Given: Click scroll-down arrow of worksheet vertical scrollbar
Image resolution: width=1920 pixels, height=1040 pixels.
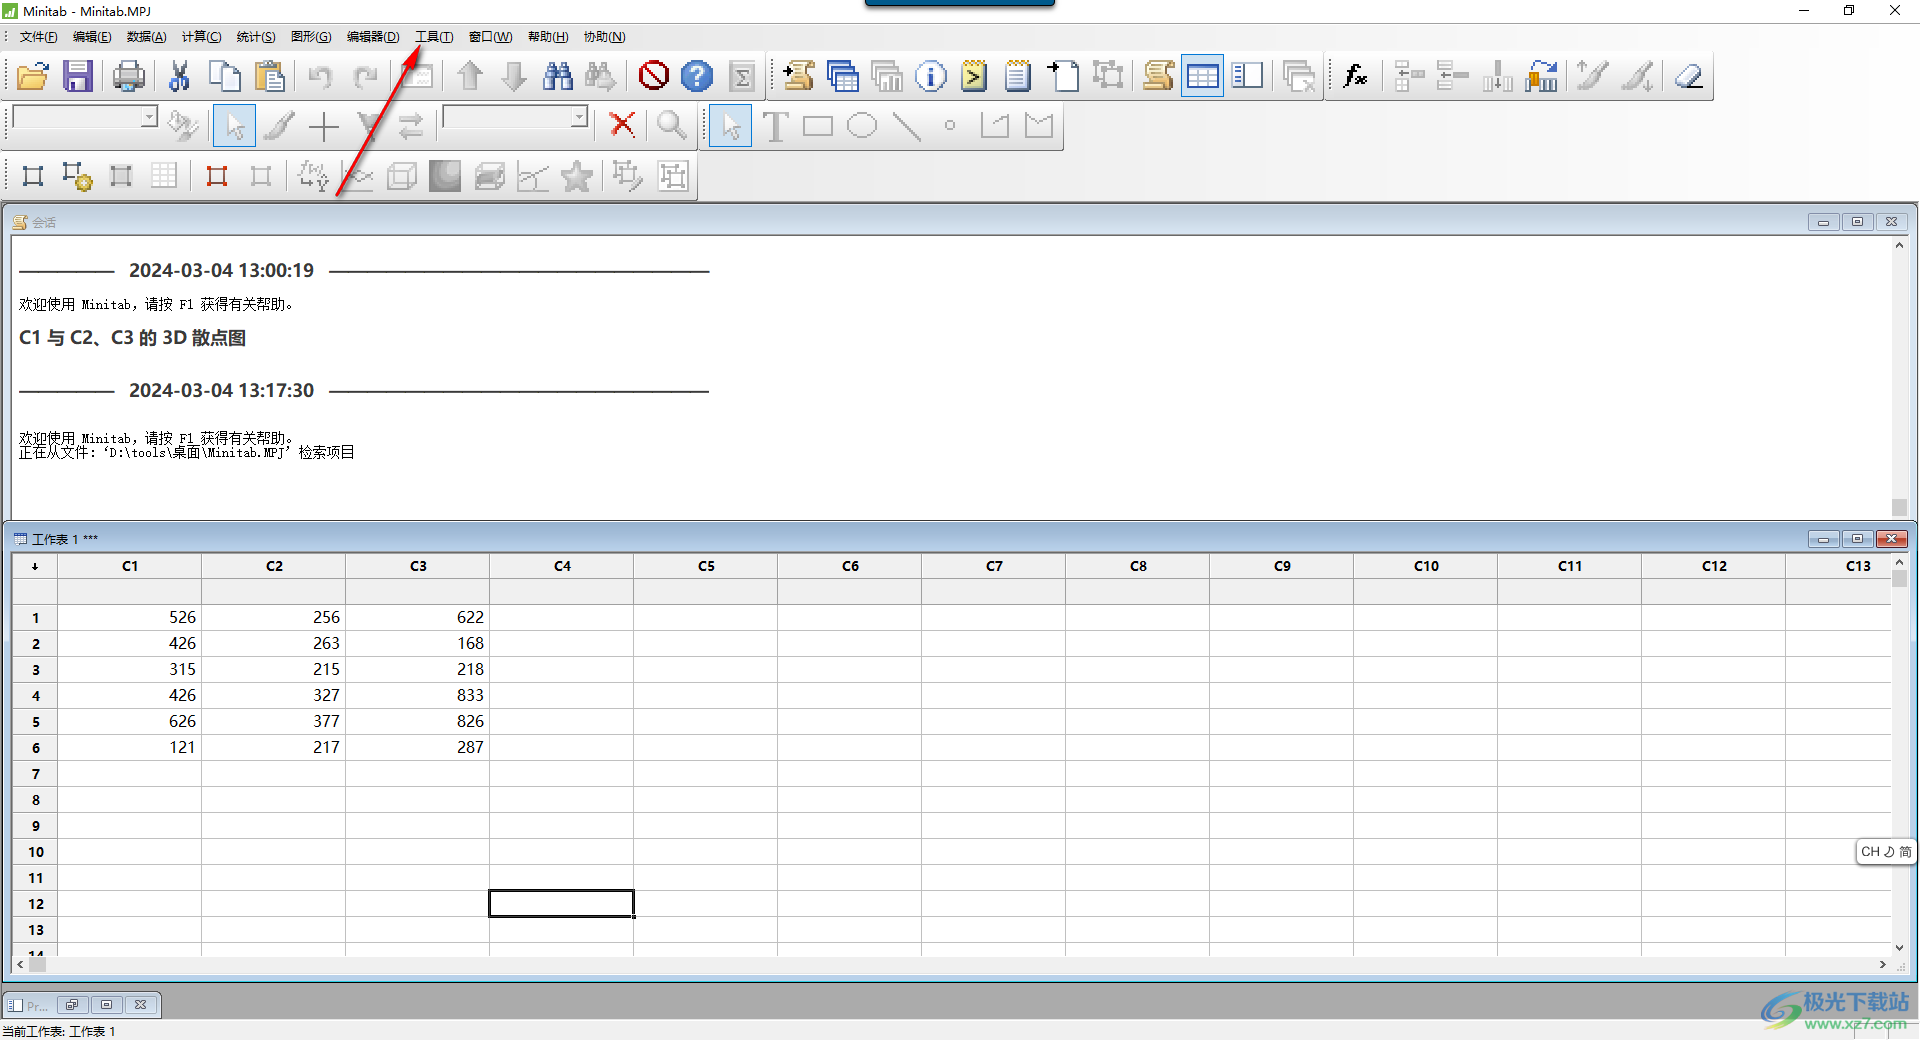Looking at the screenshot, I should (1899, 948).
